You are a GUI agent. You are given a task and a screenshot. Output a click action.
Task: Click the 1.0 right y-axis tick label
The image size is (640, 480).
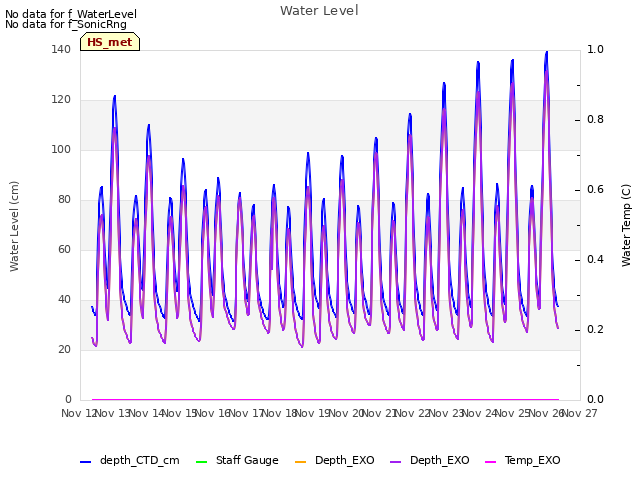[x=595, y=49]
